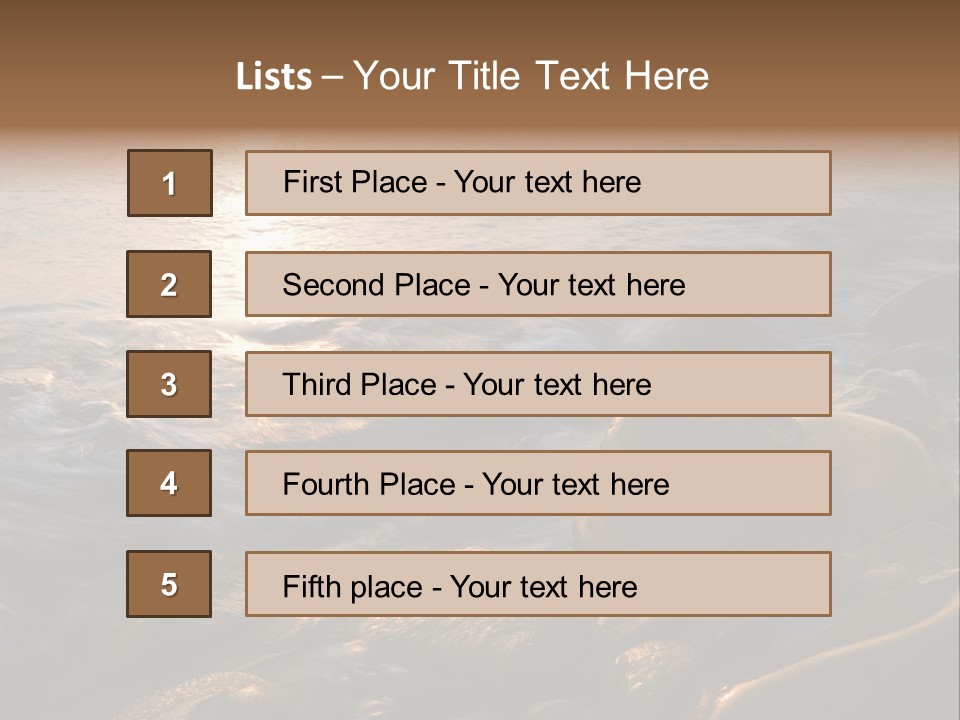Click the number 5 box
960x720 pixels.
[169, 584]
